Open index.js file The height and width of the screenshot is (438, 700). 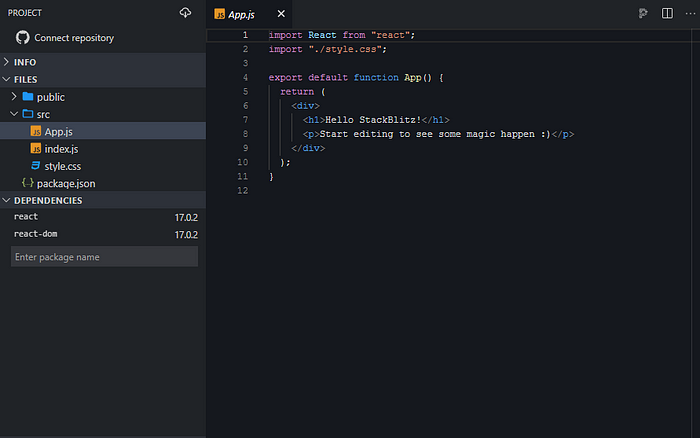[103, 149]
